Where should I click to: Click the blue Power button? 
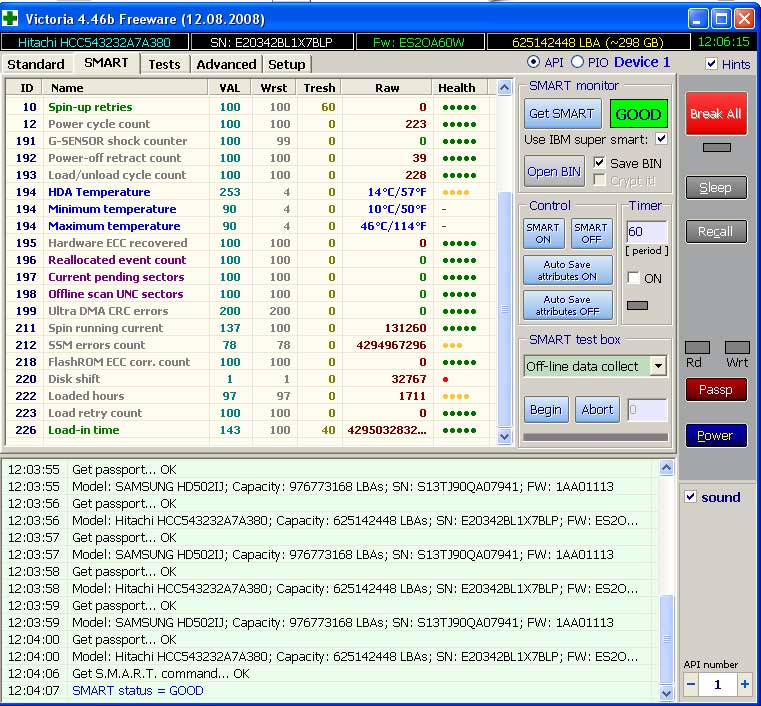click(716, 436)
